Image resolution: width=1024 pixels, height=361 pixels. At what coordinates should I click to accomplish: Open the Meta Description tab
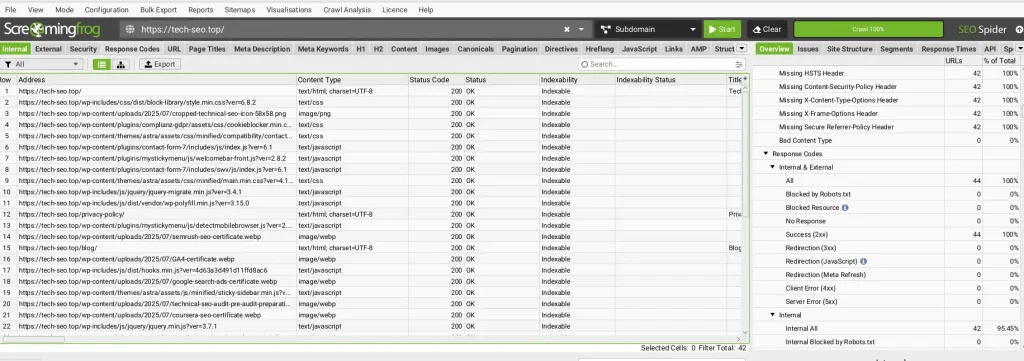(262, 49)
